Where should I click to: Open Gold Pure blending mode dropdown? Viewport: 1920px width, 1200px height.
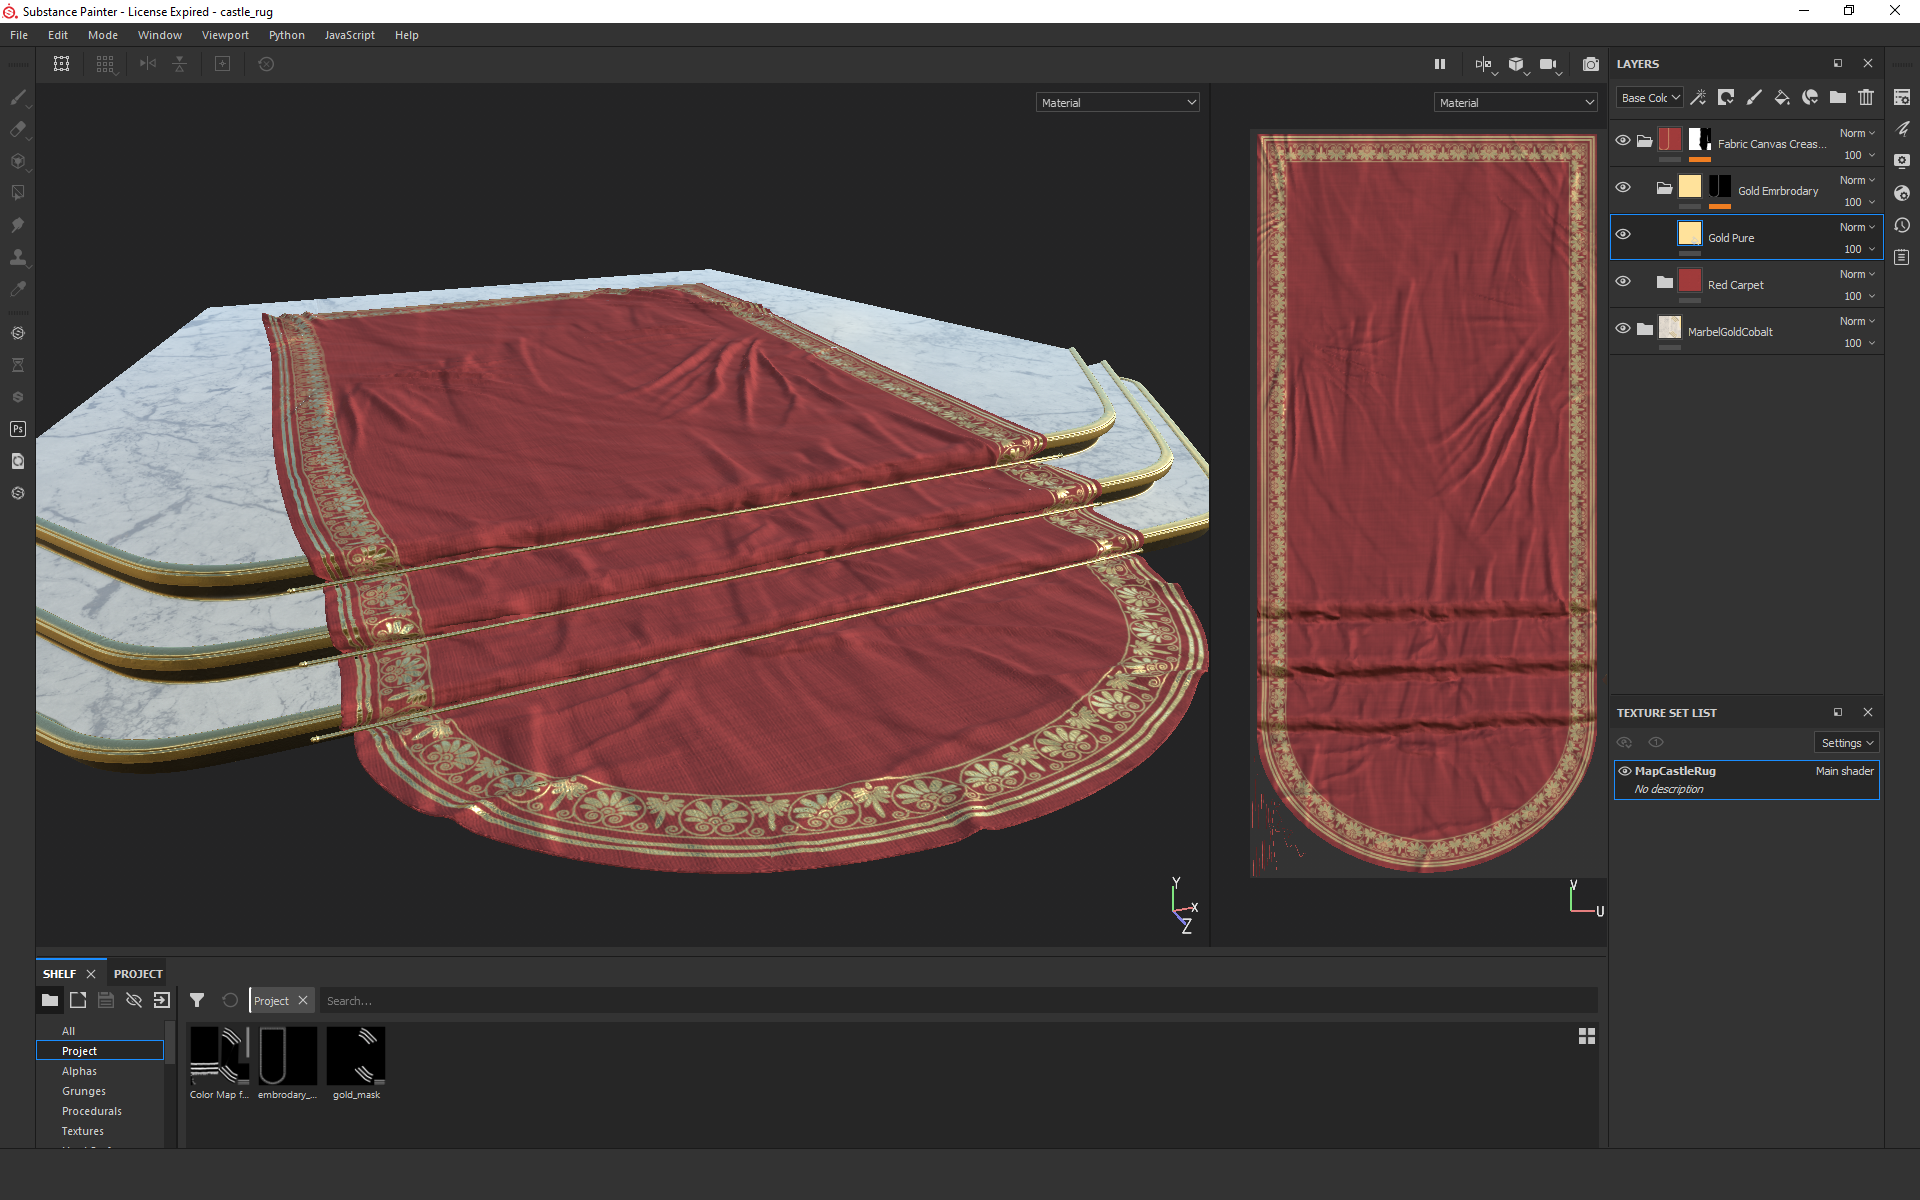(x=1857, y=227)
